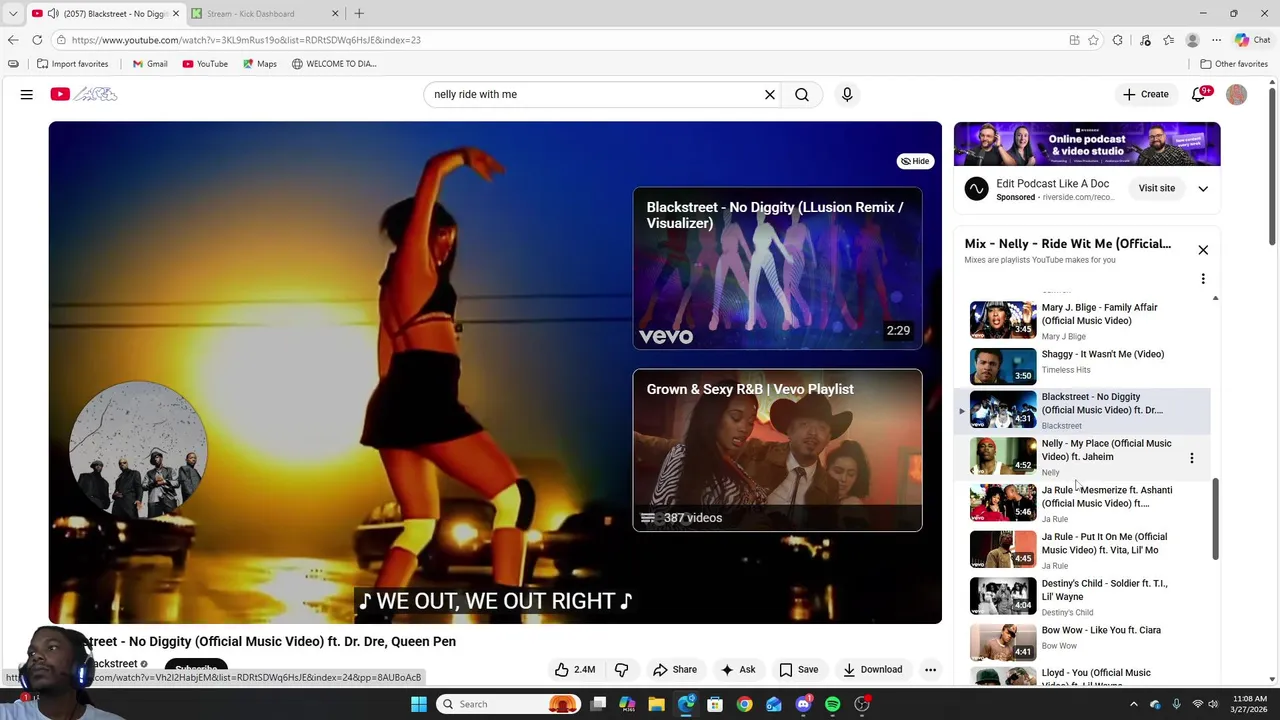This screenshot has width=1280, height=720.
Task: Save the video to a playlist
Action: coord(799,670)
